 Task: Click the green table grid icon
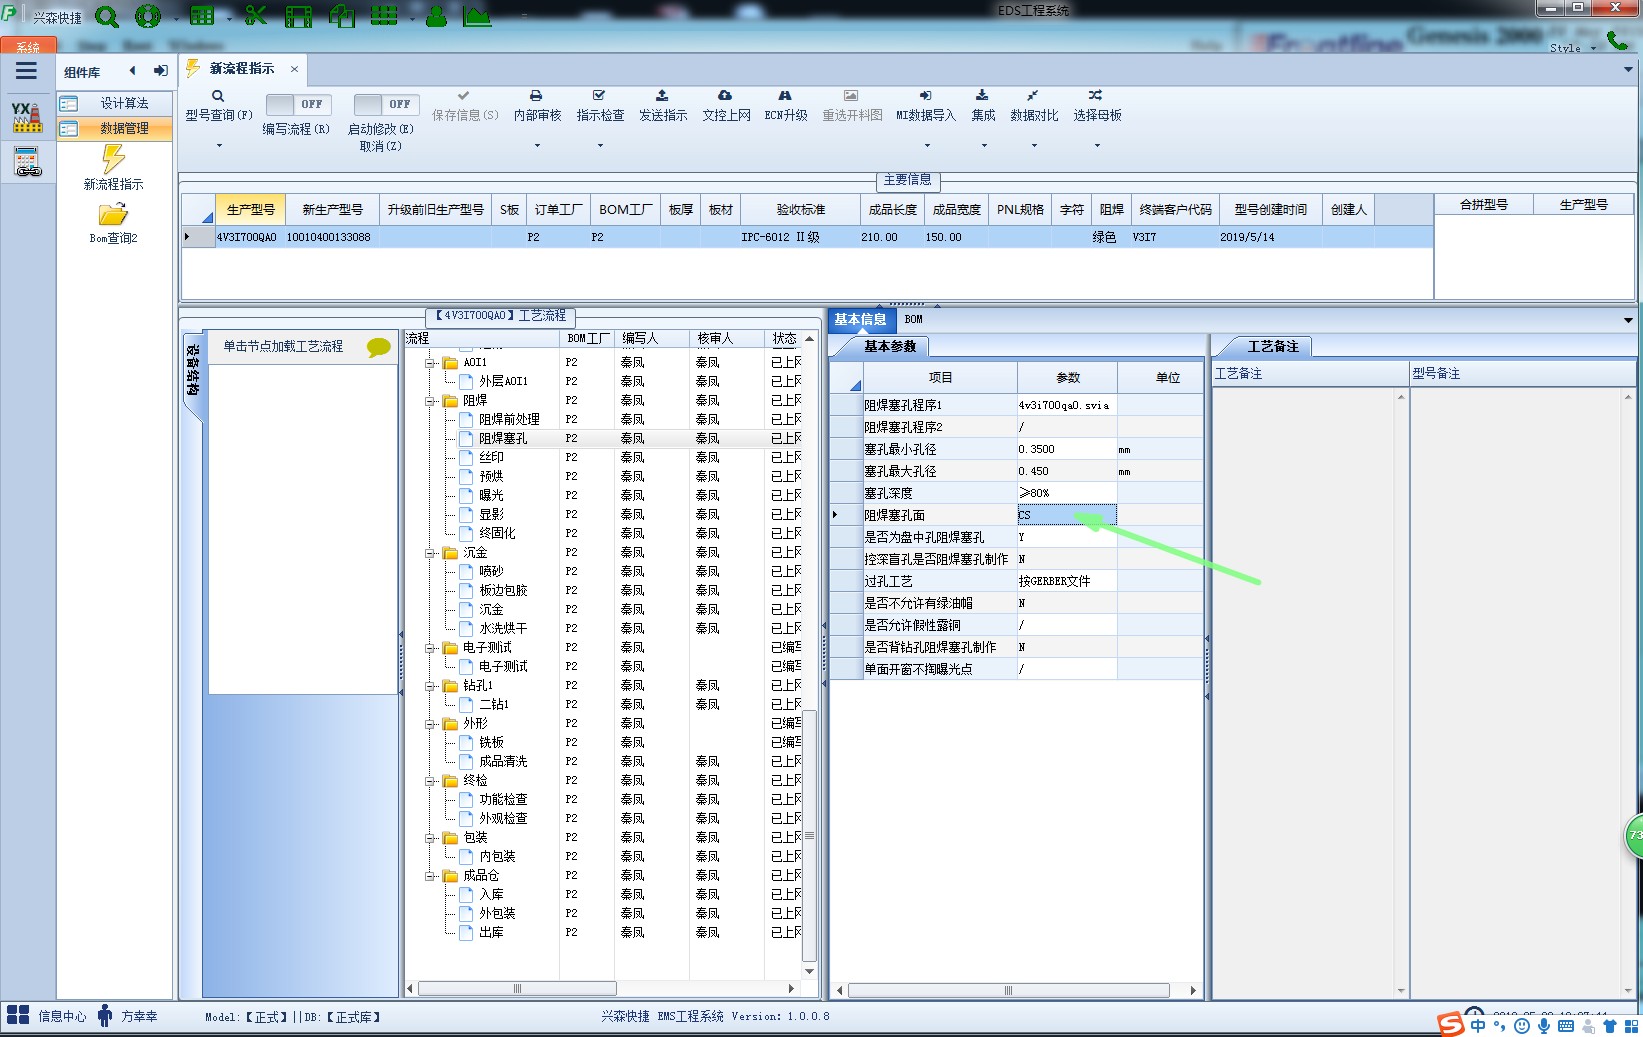tap(202, 16)
